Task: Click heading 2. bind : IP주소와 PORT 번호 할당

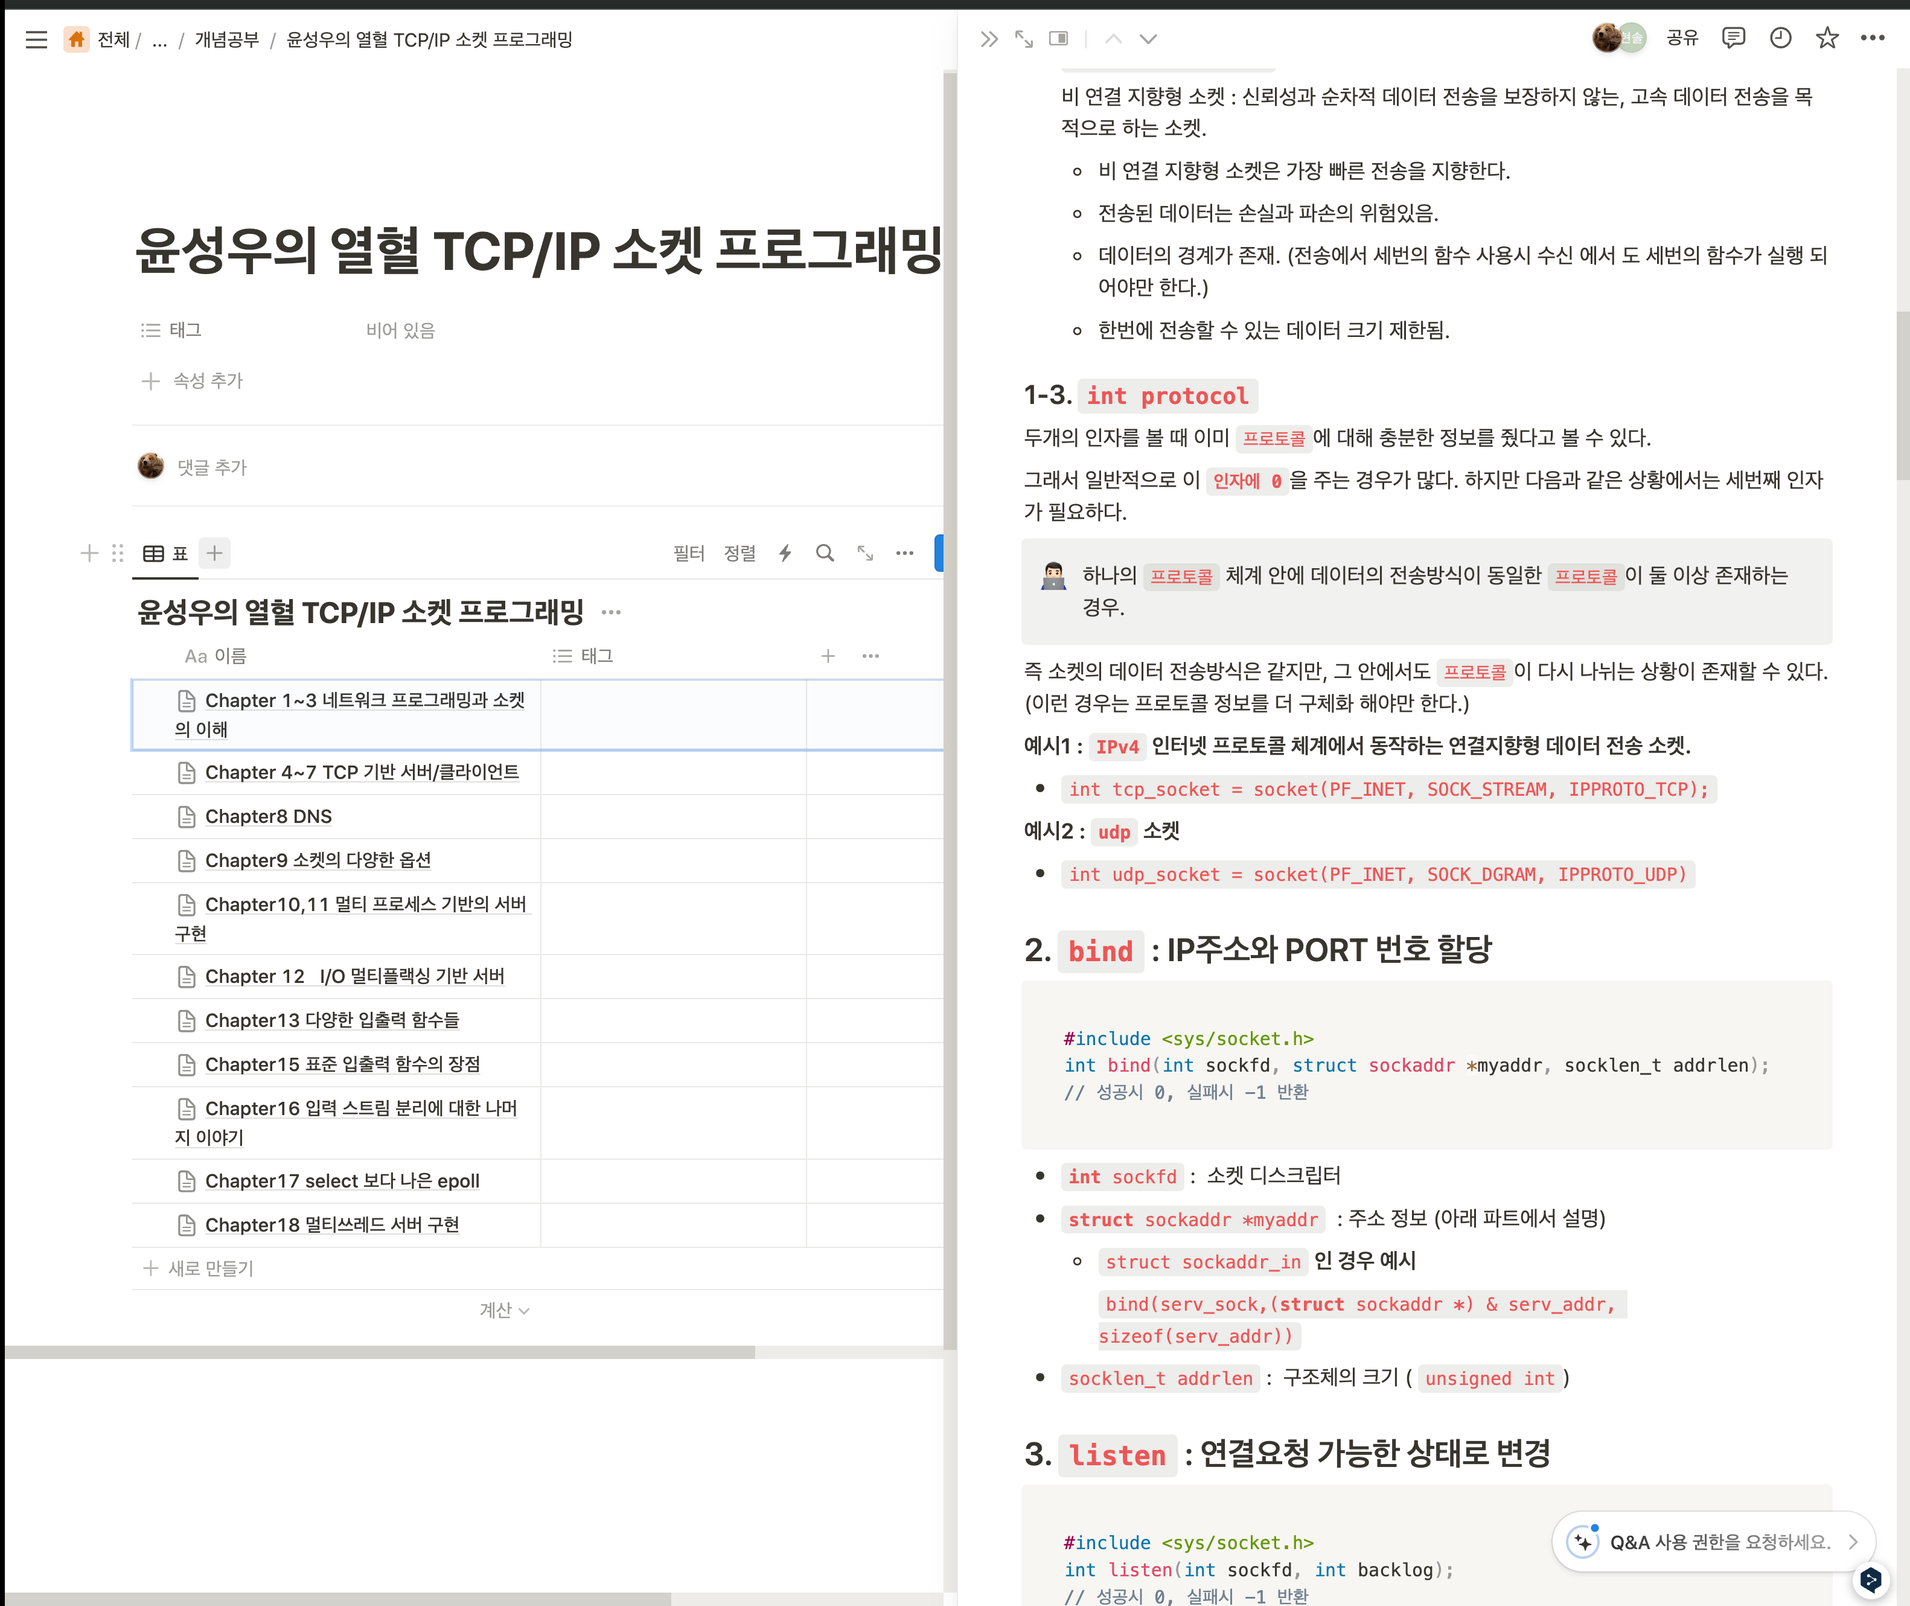Action: coord(1258,950)
